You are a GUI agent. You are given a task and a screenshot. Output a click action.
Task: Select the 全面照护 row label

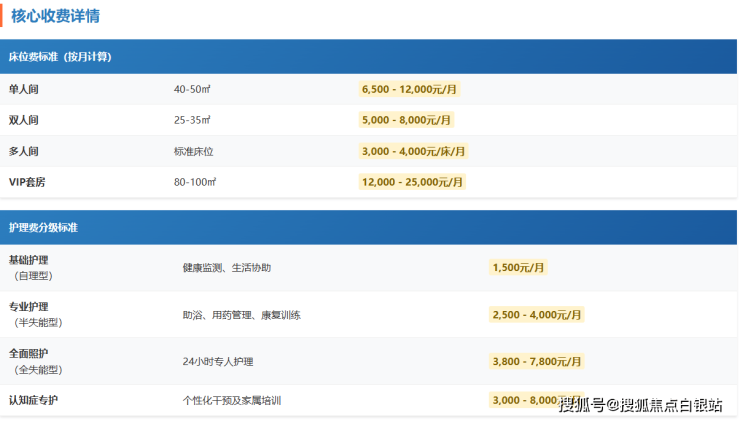click(x=28, y=354)
